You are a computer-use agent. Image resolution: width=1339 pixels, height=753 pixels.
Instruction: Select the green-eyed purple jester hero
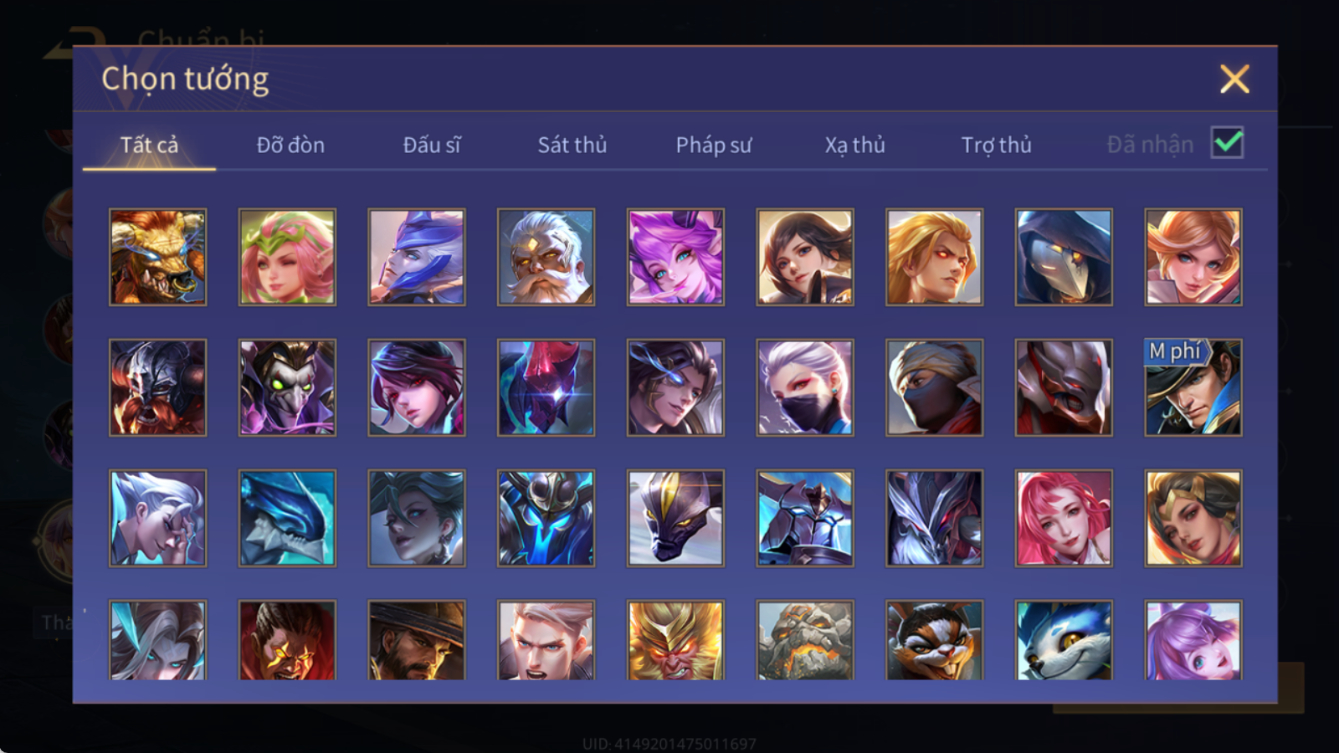click(287, 388)
